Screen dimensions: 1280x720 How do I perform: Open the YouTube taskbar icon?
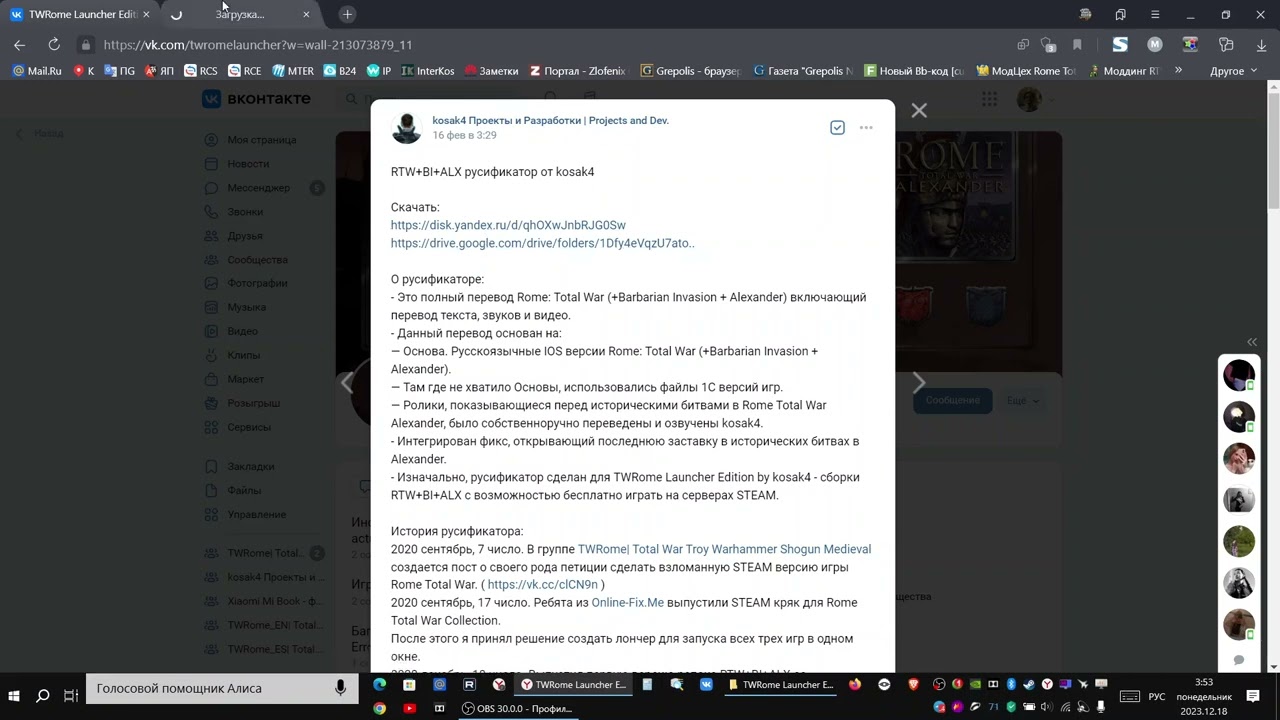click(x=409, y=708)
